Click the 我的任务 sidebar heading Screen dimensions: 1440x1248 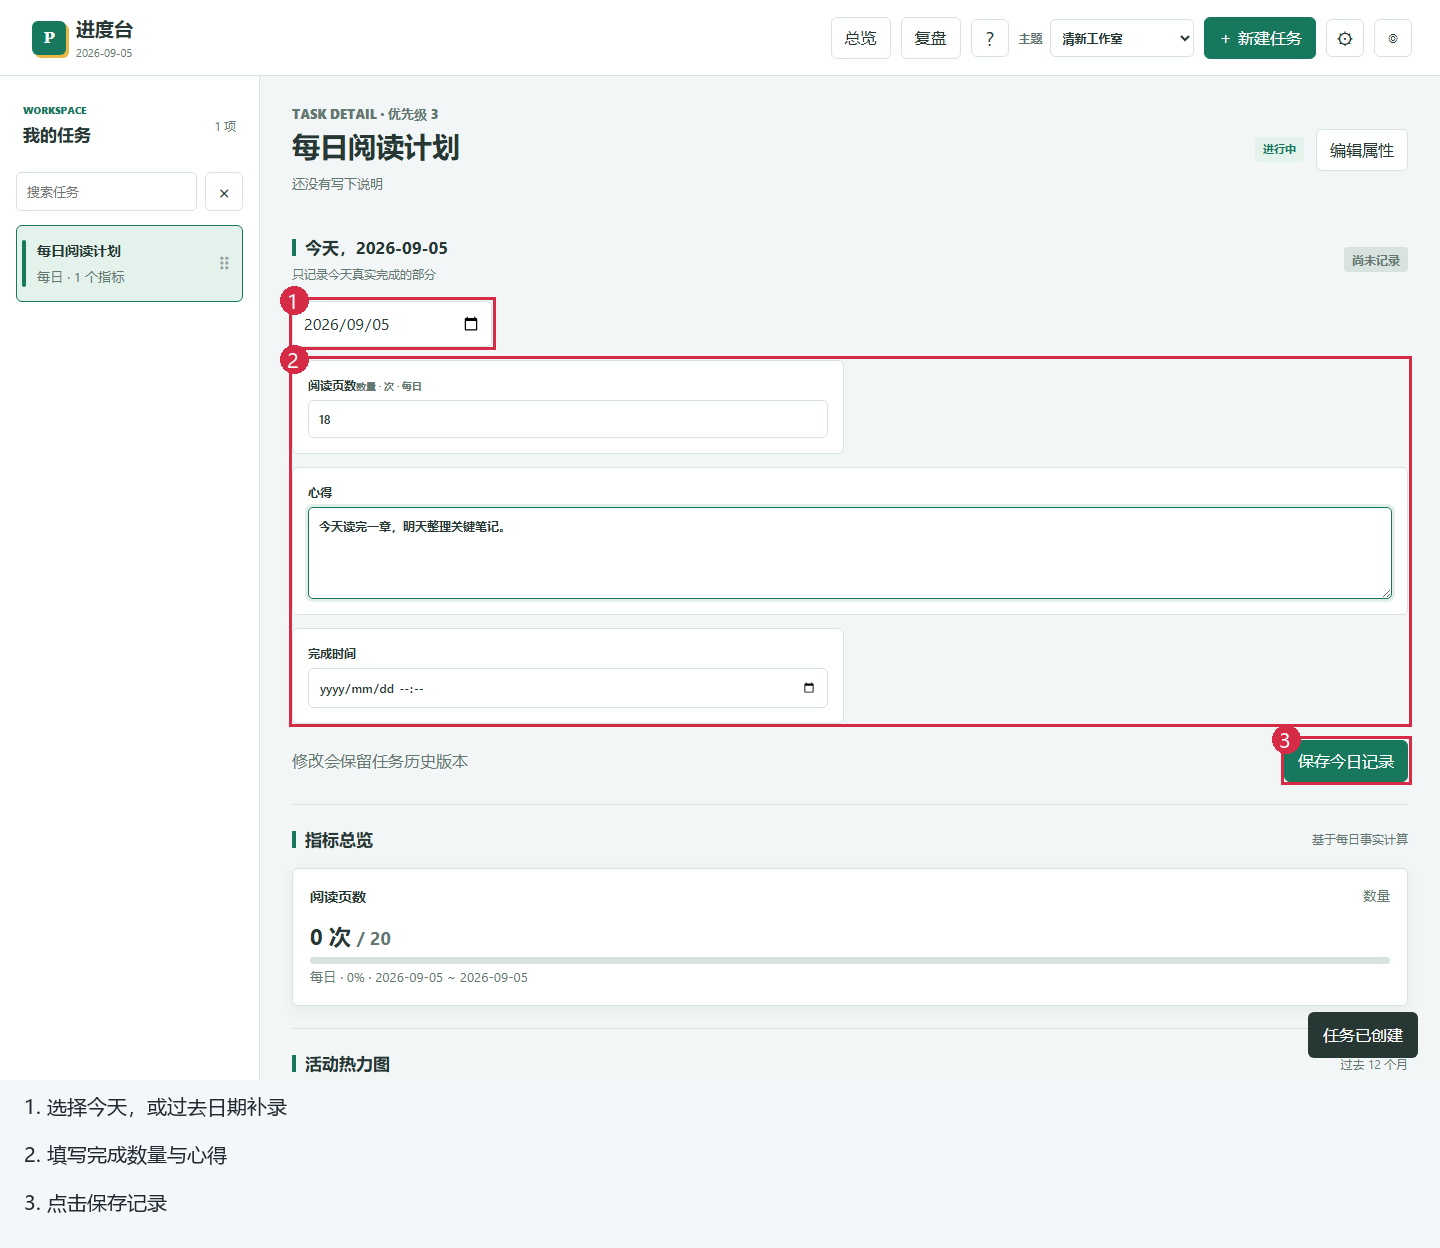pyautogui.click(x=57, y=135)
